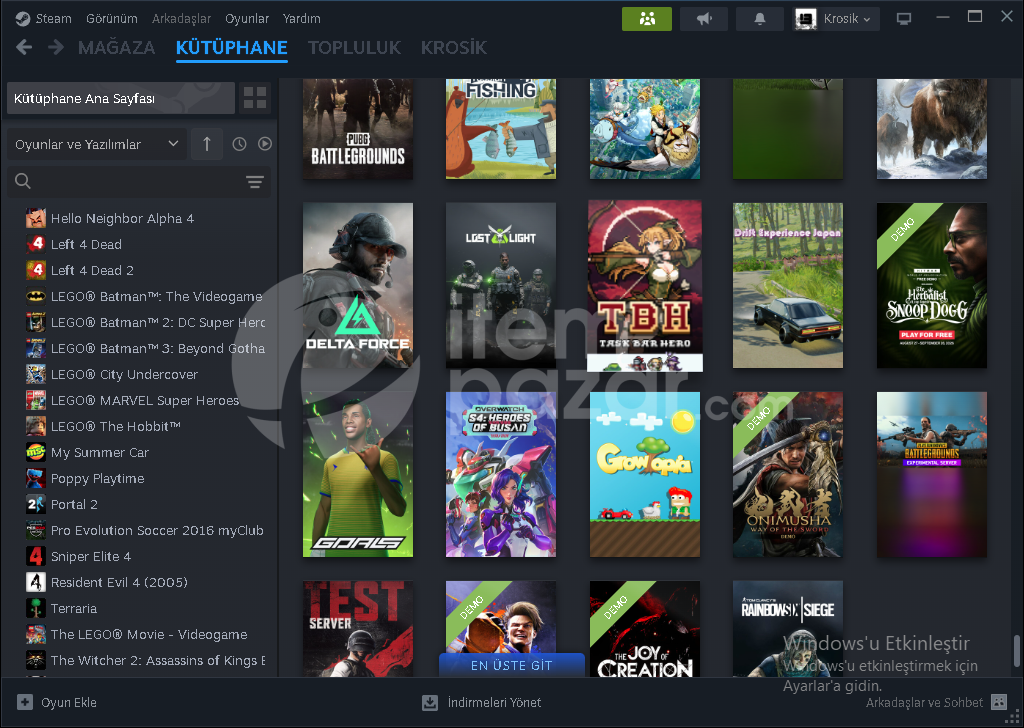Select The Witcher 2: Assassins of Kings
This screenshot has width=1024, height=728.
click(144, 661)
